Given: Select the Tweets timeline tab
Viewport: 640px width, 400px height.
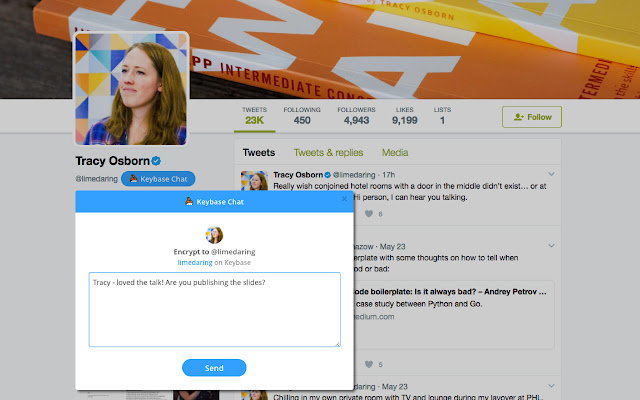Looking at the screenshot, I should tap(259, 153).
